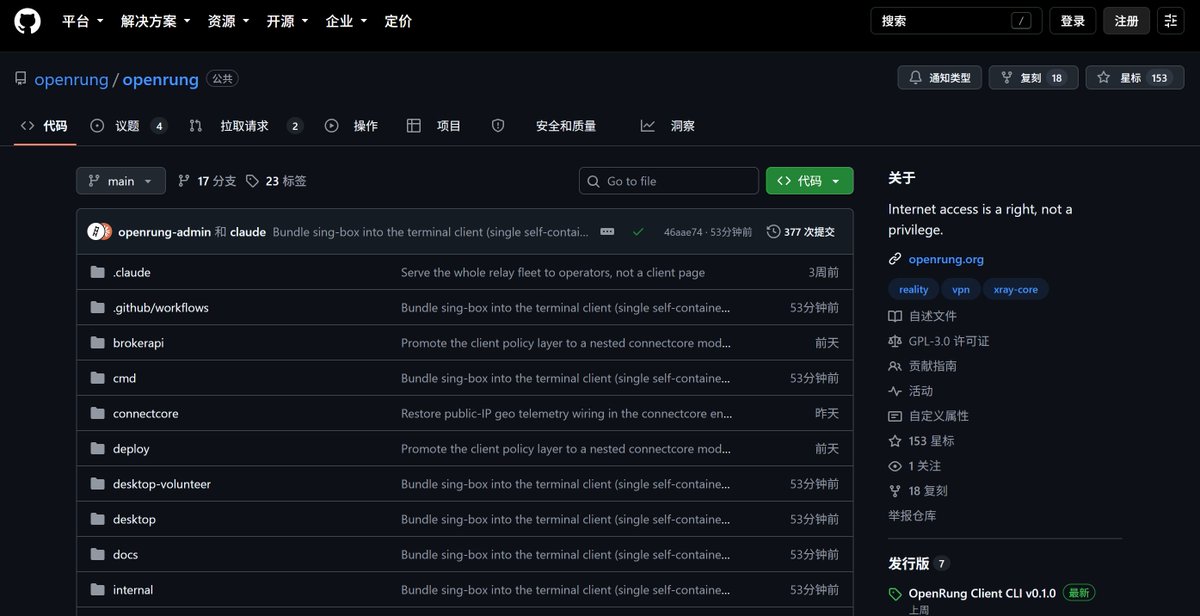
Task: Open the 377 次提交 commit history
Action: 801,232
